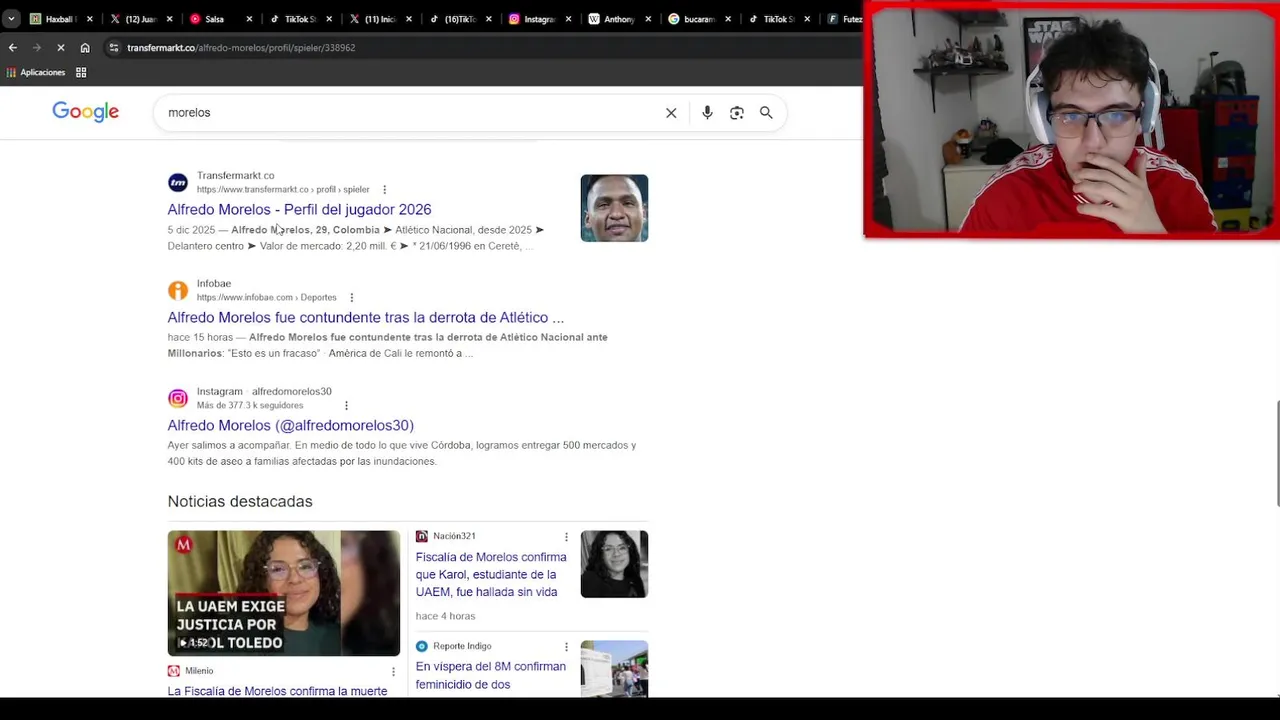The image size is (1280, 720).
Task: Open the tab search dropdown arrow
Action: coord(11,19)
